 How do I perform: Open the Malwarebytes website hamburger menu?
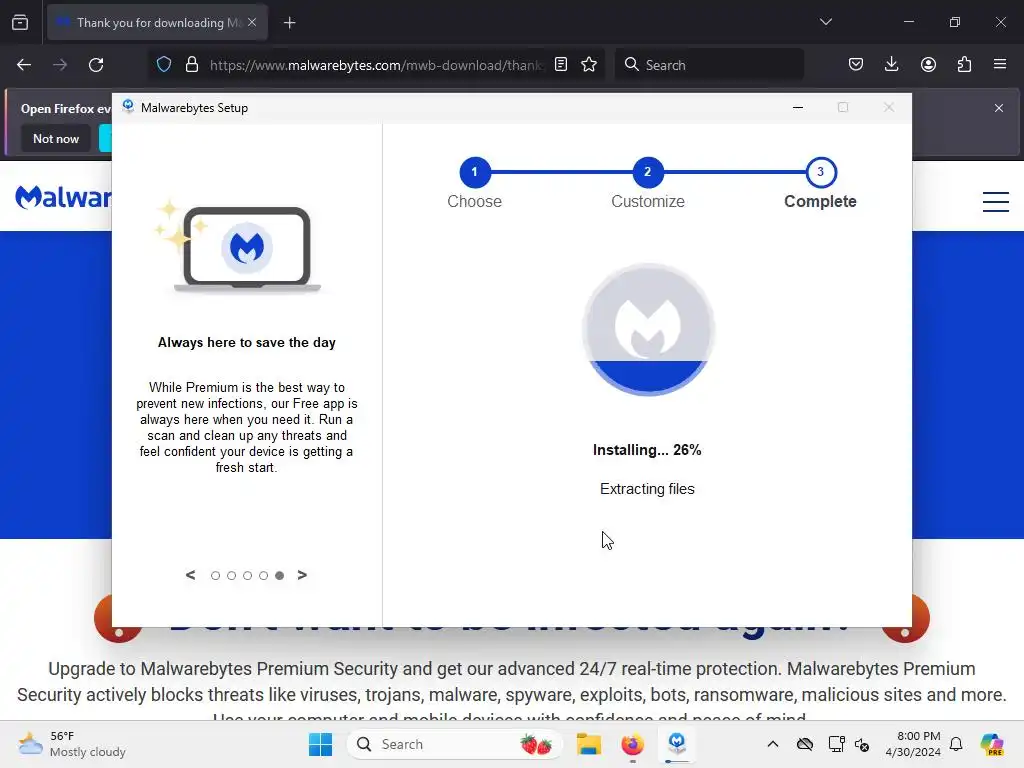[x=996, y=201]
